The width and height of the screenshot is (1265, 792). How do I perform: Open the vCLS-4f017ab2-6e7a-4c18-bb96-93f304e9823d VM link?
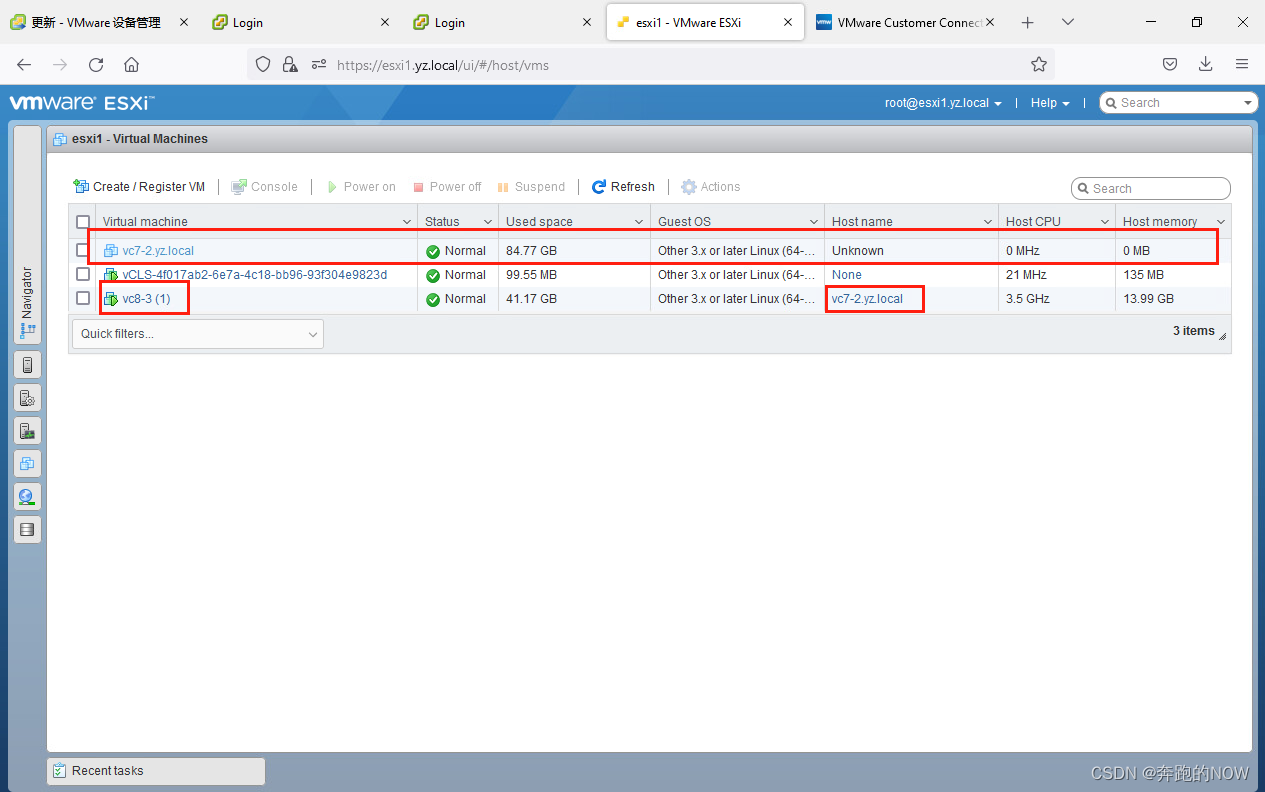pos(254,275)
